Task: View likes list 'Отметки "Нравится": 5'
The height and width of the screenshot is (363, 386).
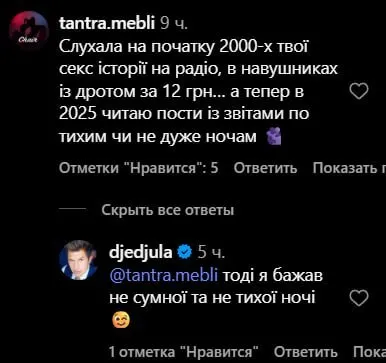Action: [139, 168]
